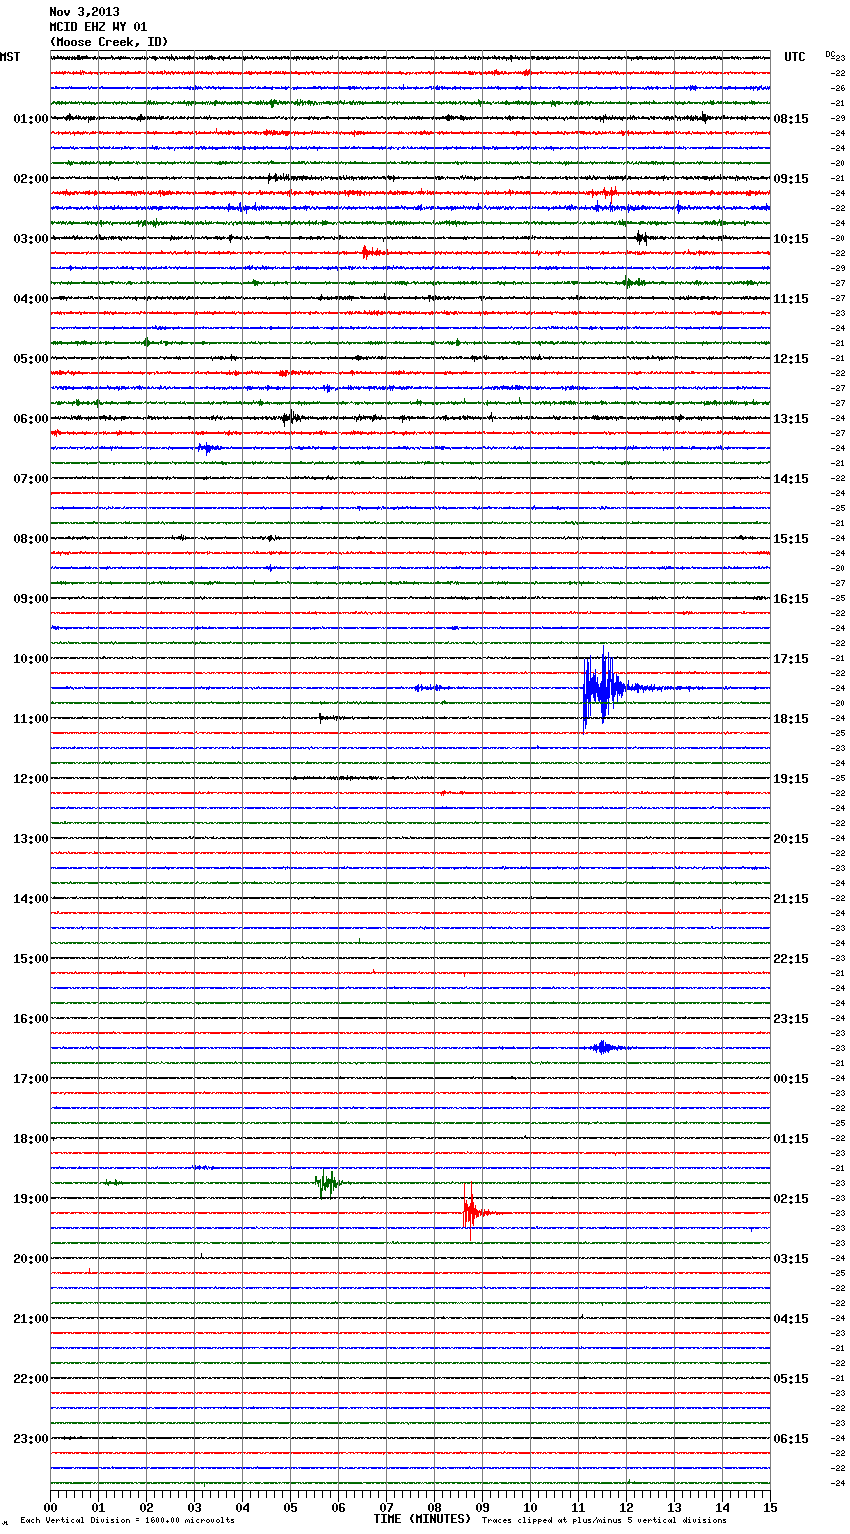Click the 14:15 UTC time label
The width and height of the screenshot is (850, 1534).
click(x=791, y=479)
